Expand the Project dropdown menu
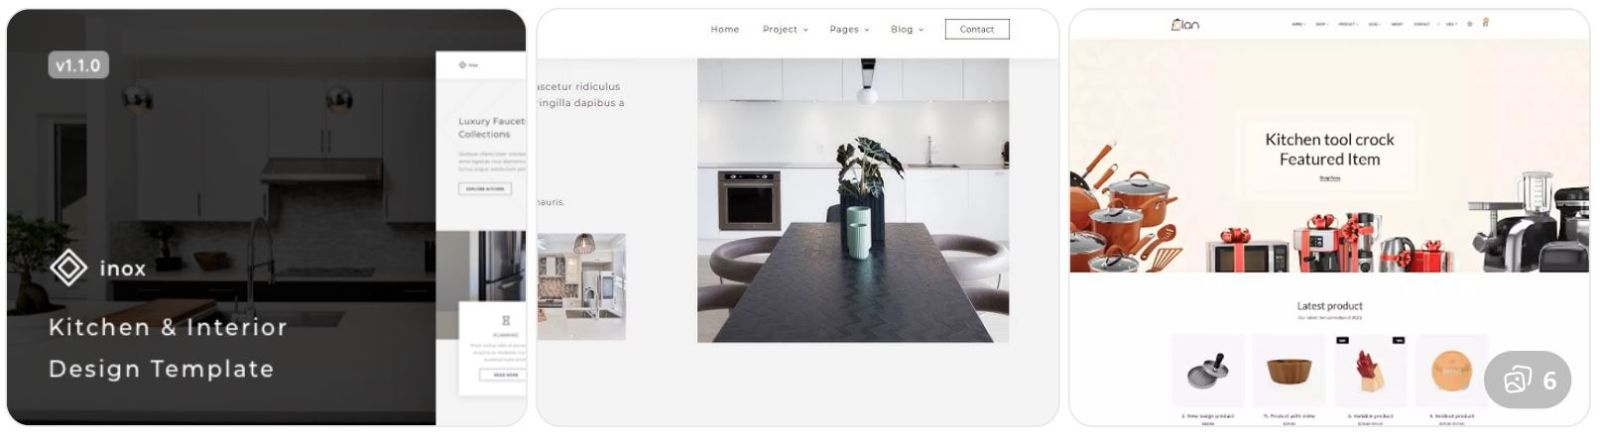This screenshot has height=440, width=1600. [x=785, y=29]
